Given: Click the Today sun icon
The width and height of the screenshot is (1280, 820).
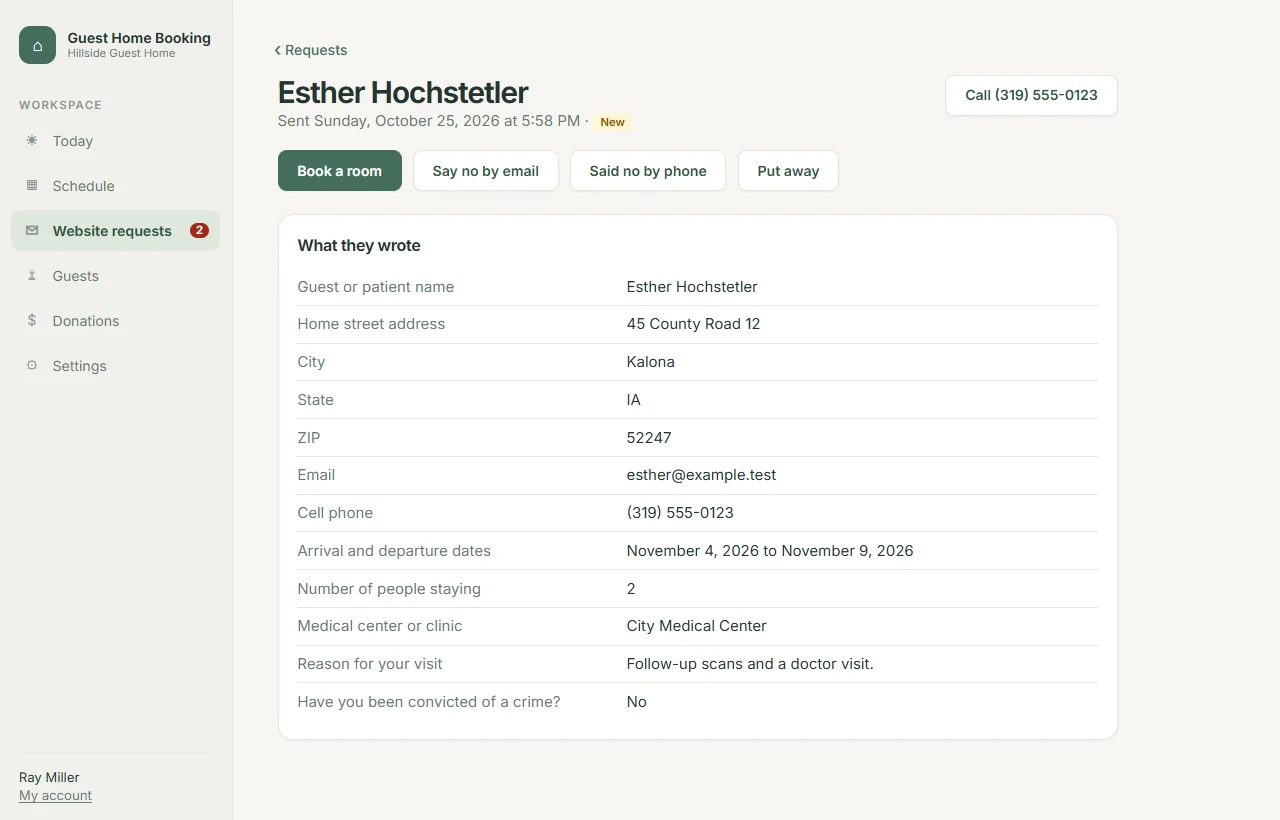Looking at the screenshot, I should click(32, 141).
